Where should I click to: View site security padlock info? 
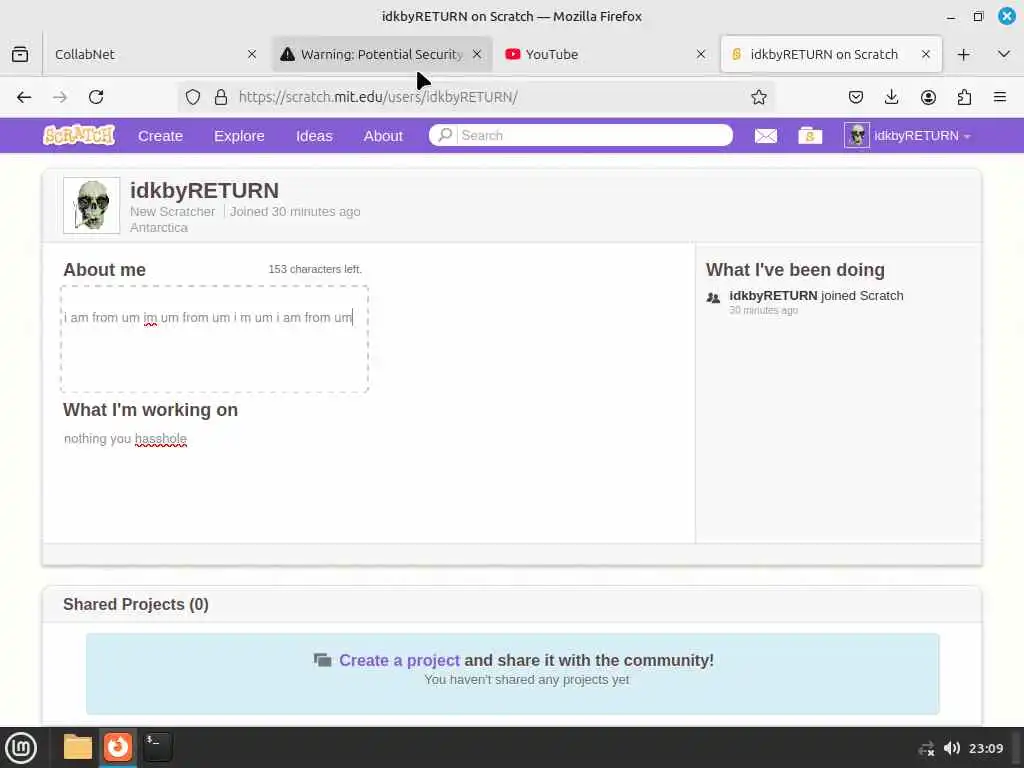point(221,97)
